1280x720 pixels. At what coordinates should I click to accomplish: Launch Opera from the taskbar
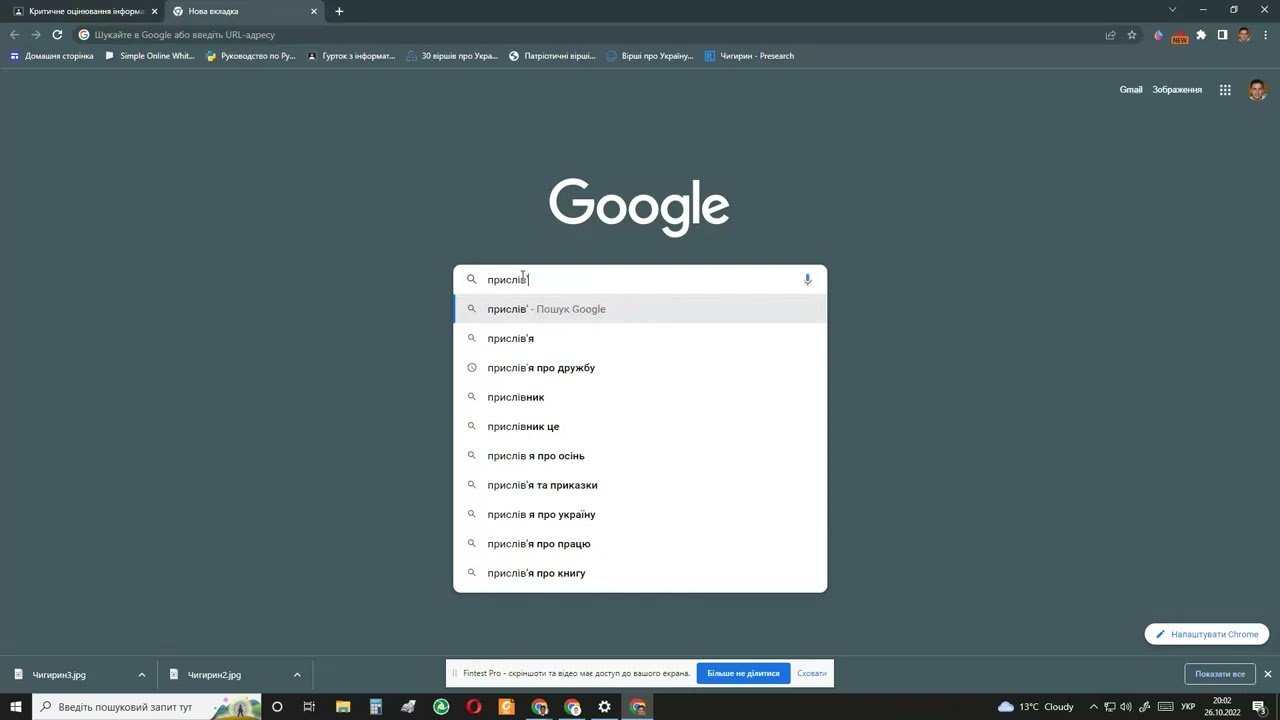pyautogui.click(x=474, y=707)
